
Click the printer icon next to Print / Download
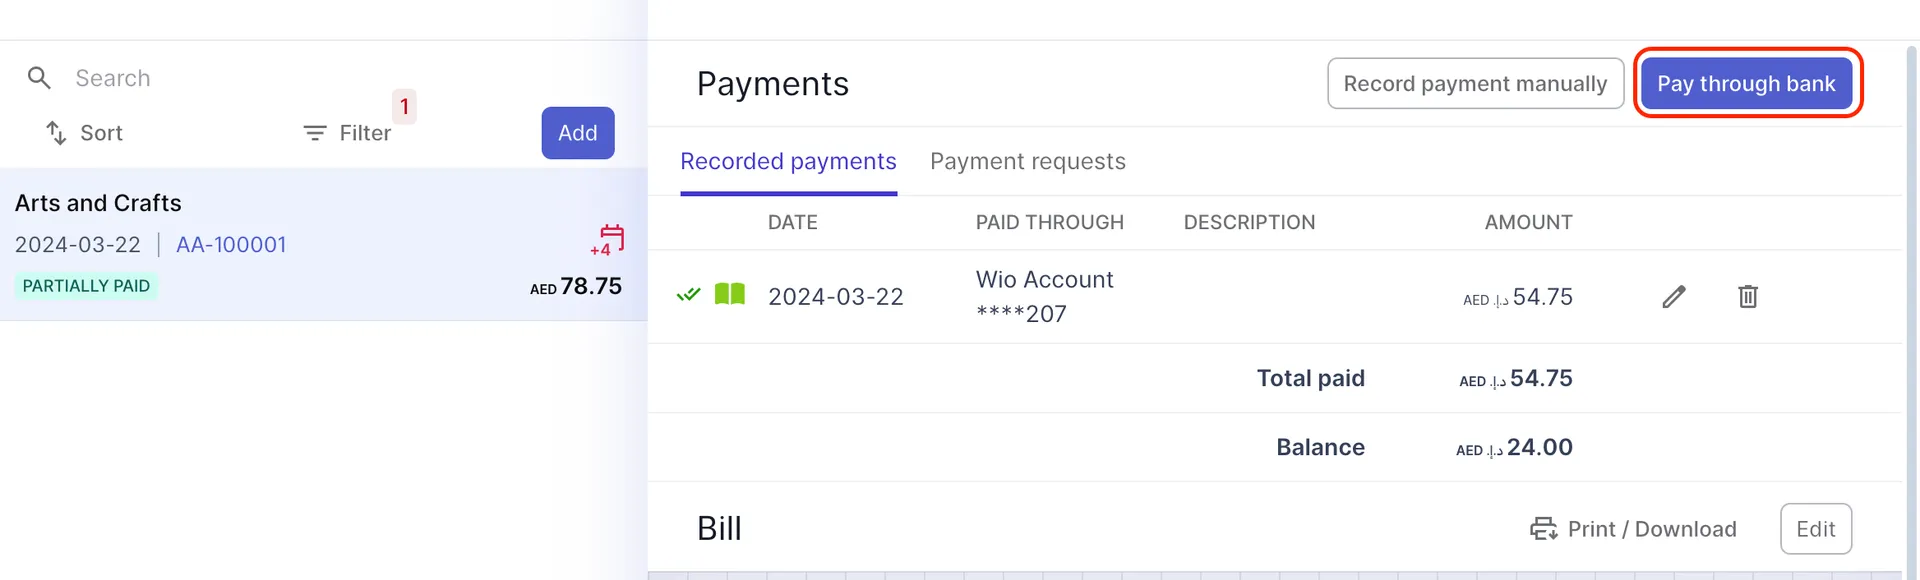1543,528
